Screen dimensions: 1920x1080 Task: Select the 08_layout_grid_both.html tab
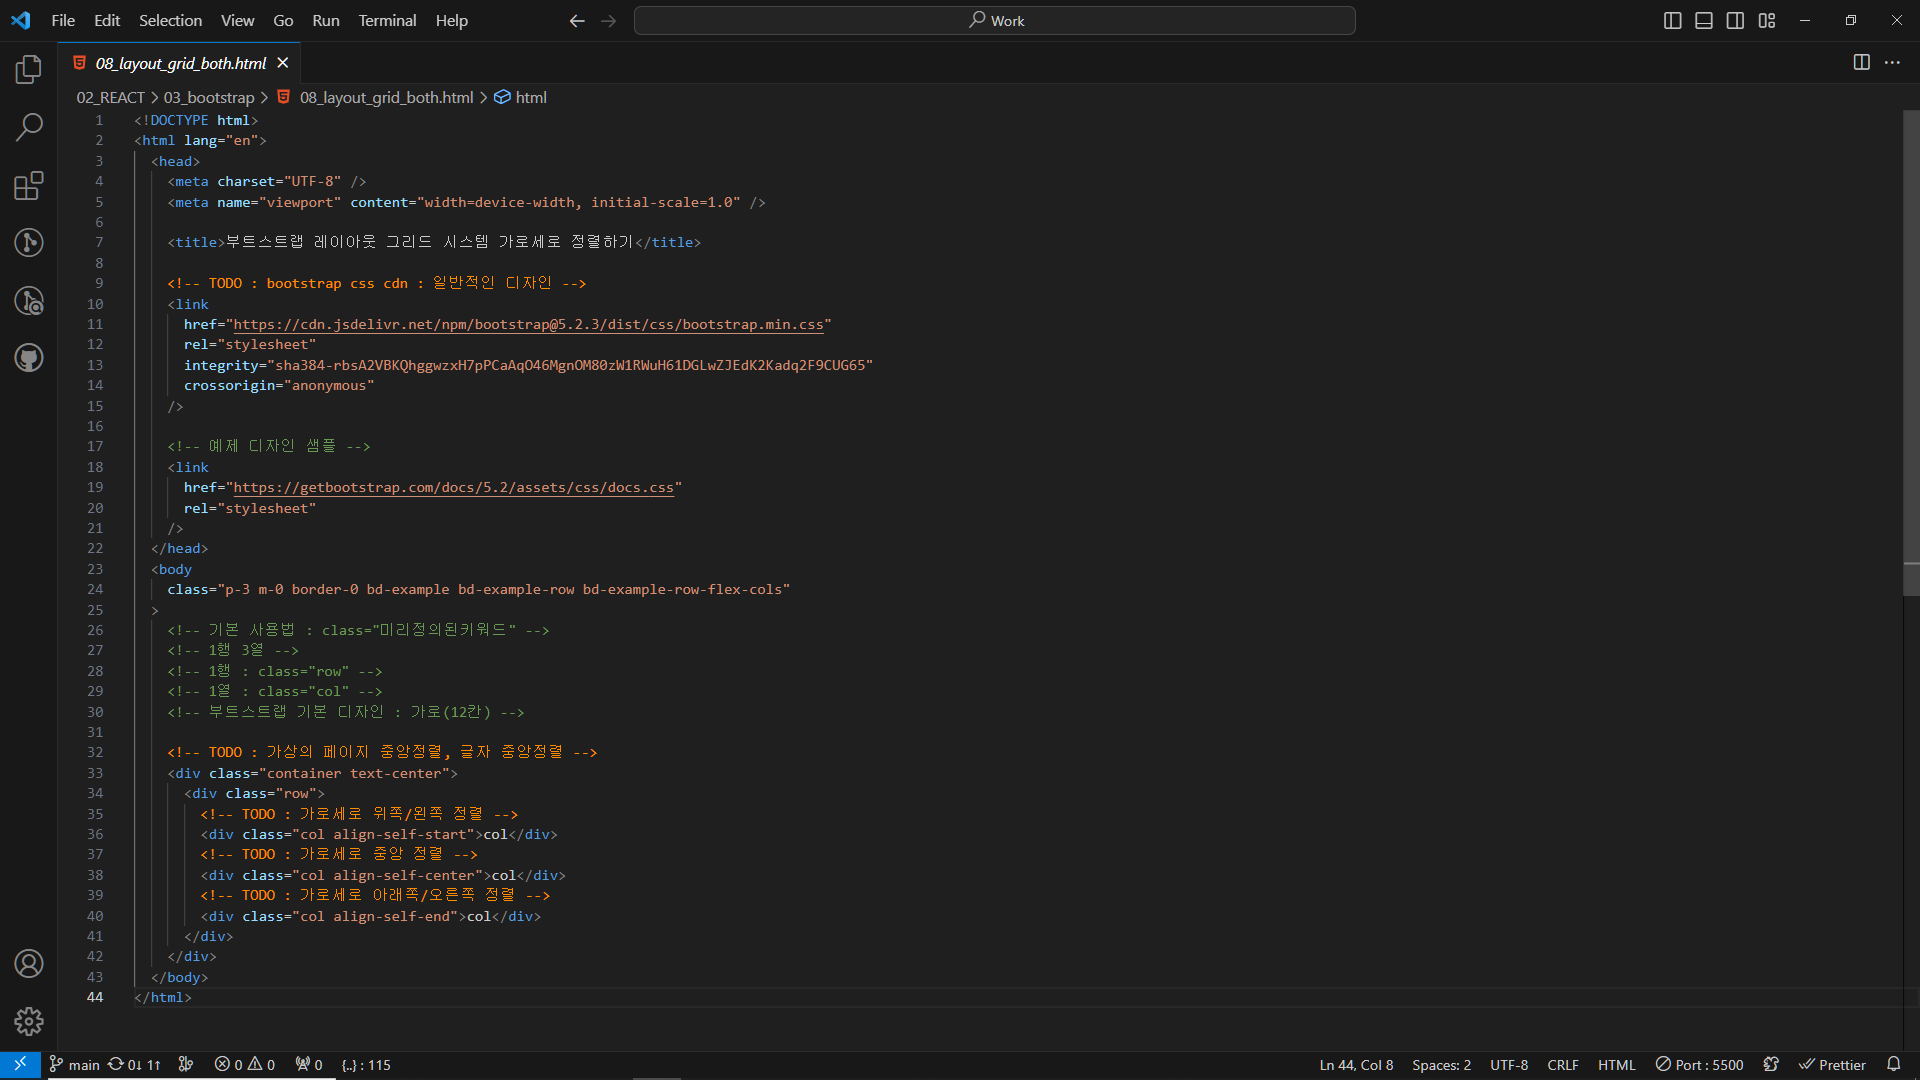[x=180, y=63]
